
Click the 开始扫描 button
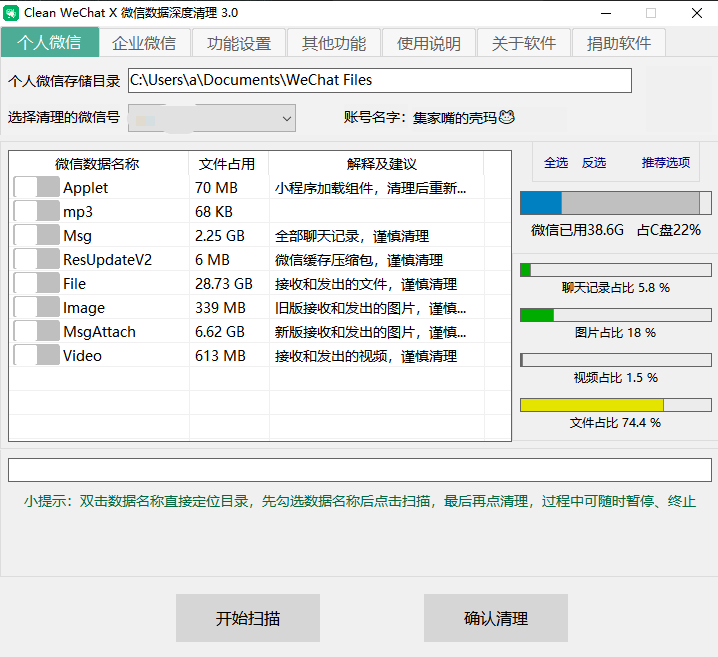(248, 618)
